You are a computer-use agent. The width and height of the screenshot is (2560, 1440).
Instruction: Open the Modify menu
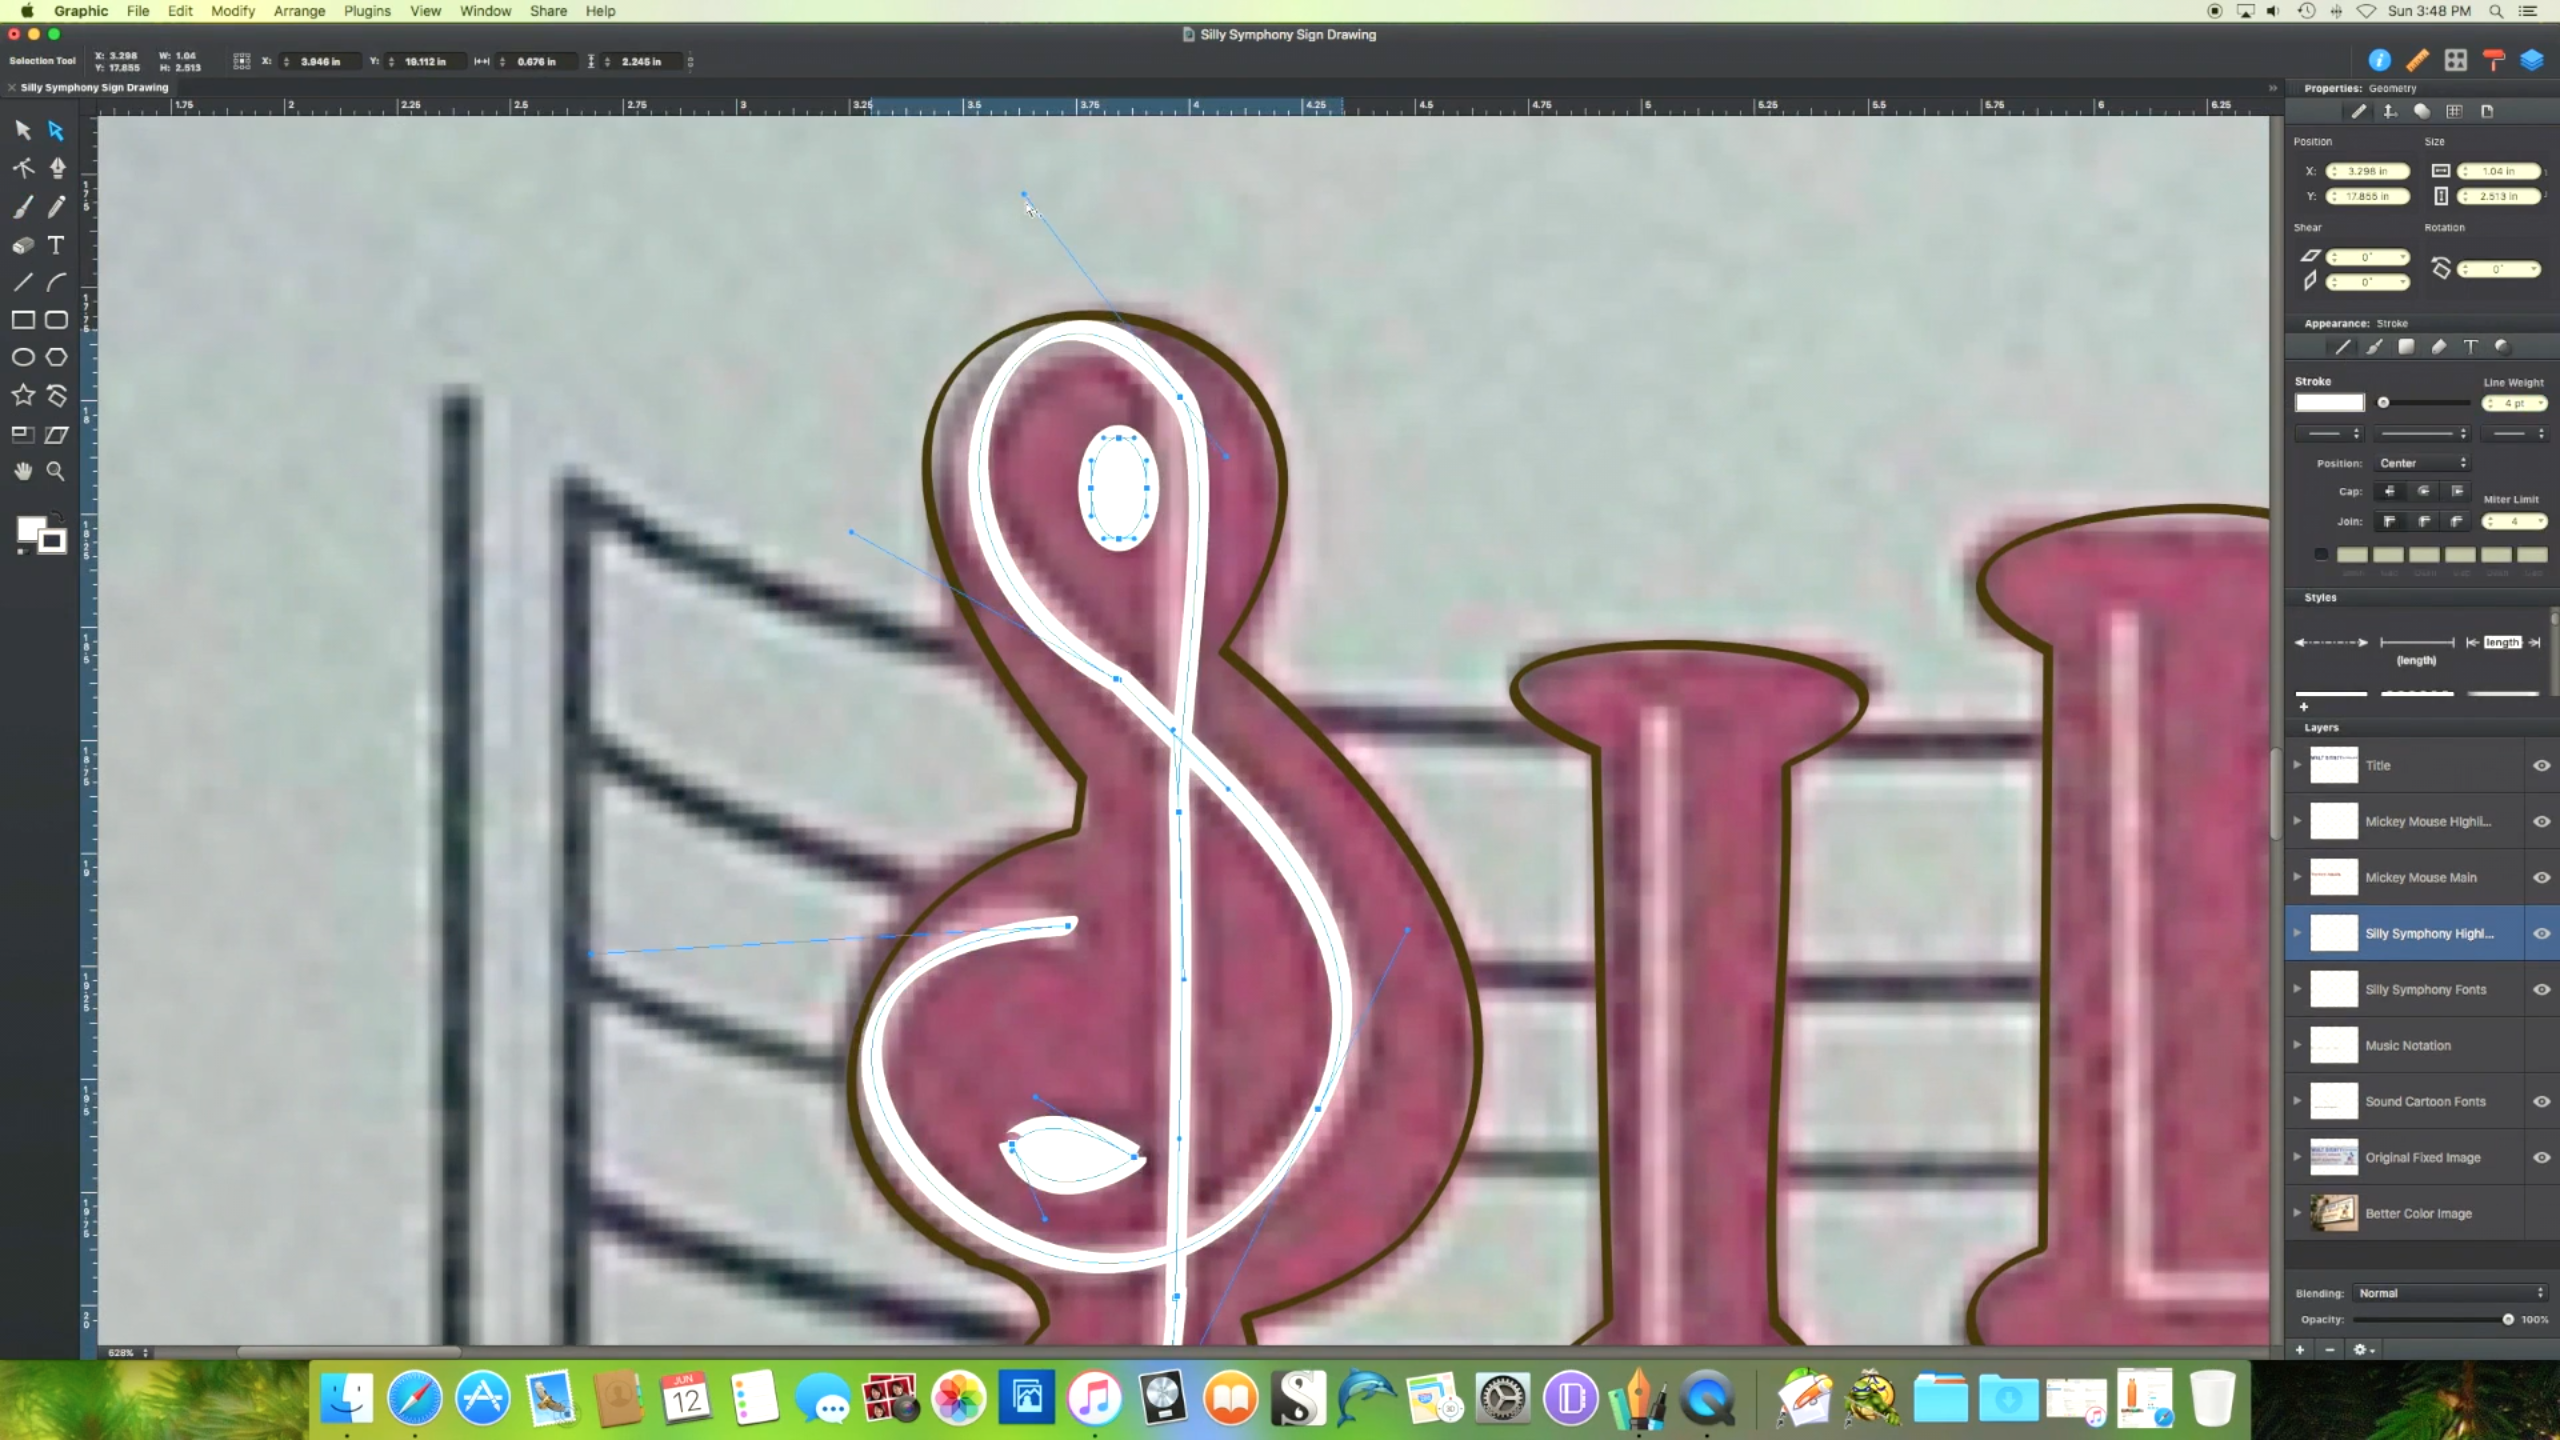click(x=232, y=11)
